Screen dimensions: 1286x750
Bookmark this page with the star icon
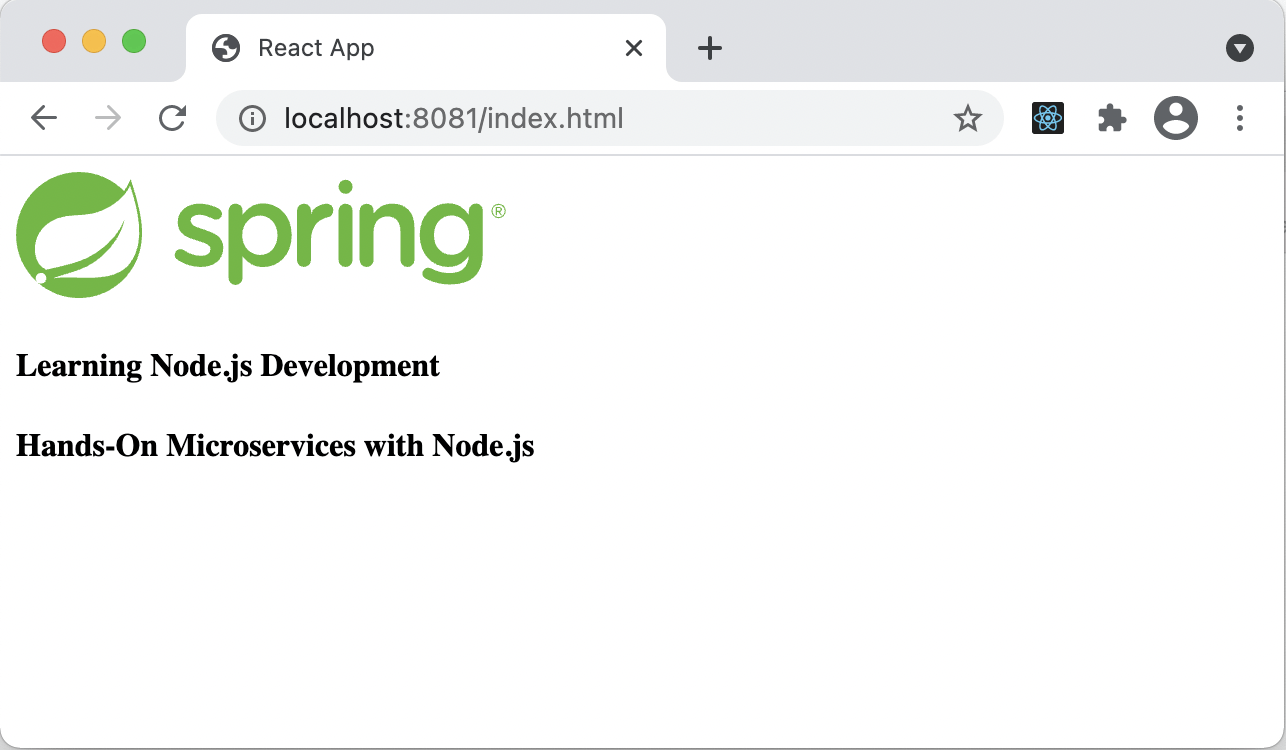pyautogui.click(x=967, y=119)
